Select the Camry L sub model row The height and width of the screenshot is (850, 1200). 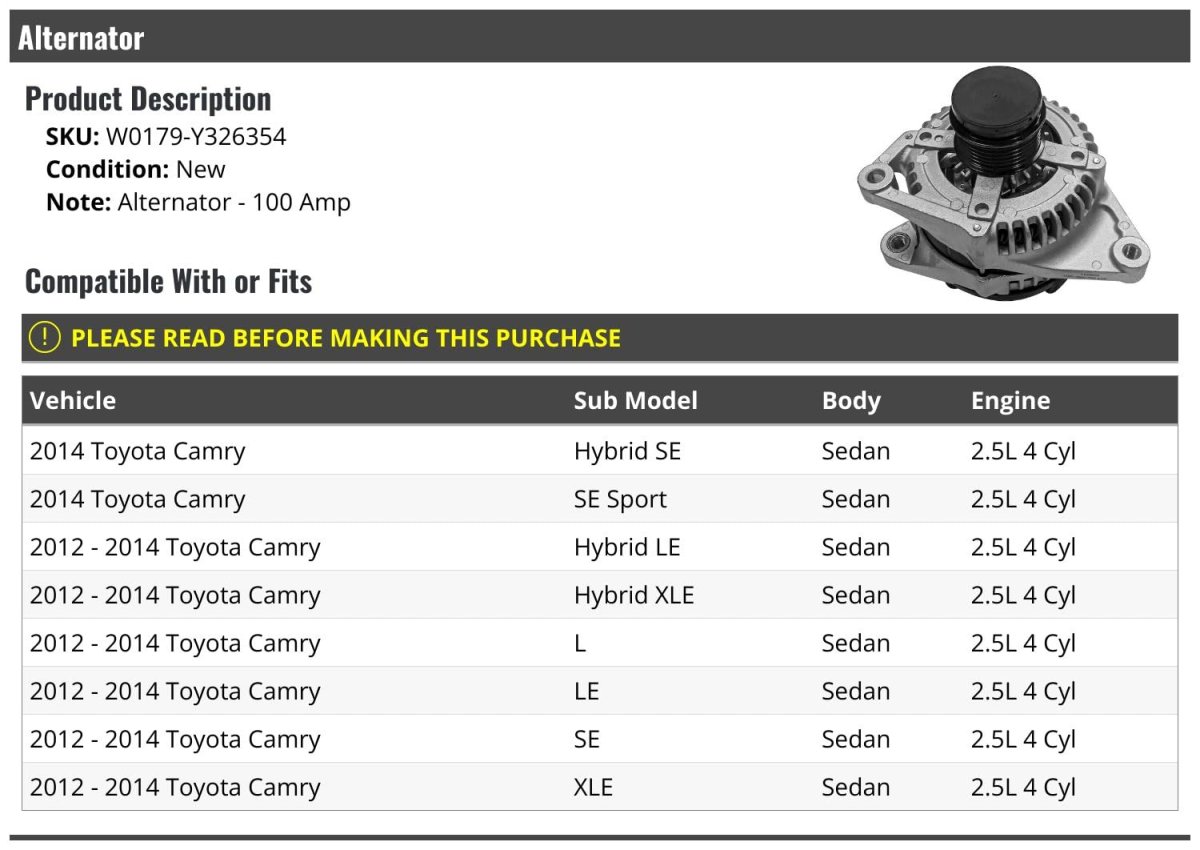[x=580, y=643]
